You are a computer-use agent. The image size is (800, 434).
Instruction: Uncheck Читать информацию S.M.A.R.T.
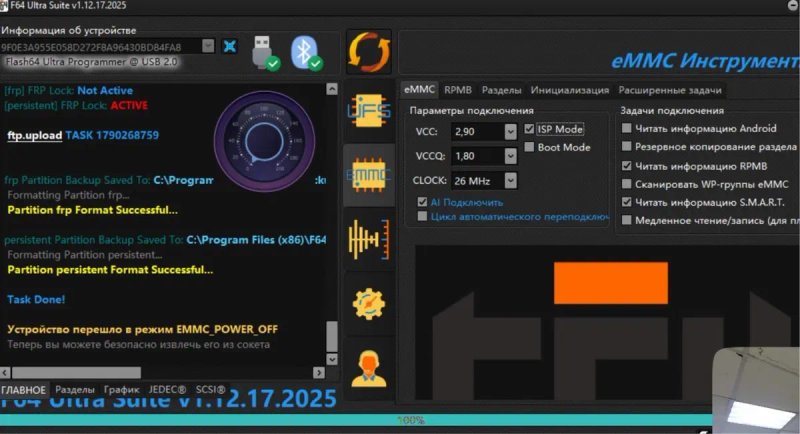pyautogui.click(x=627, y=202)
